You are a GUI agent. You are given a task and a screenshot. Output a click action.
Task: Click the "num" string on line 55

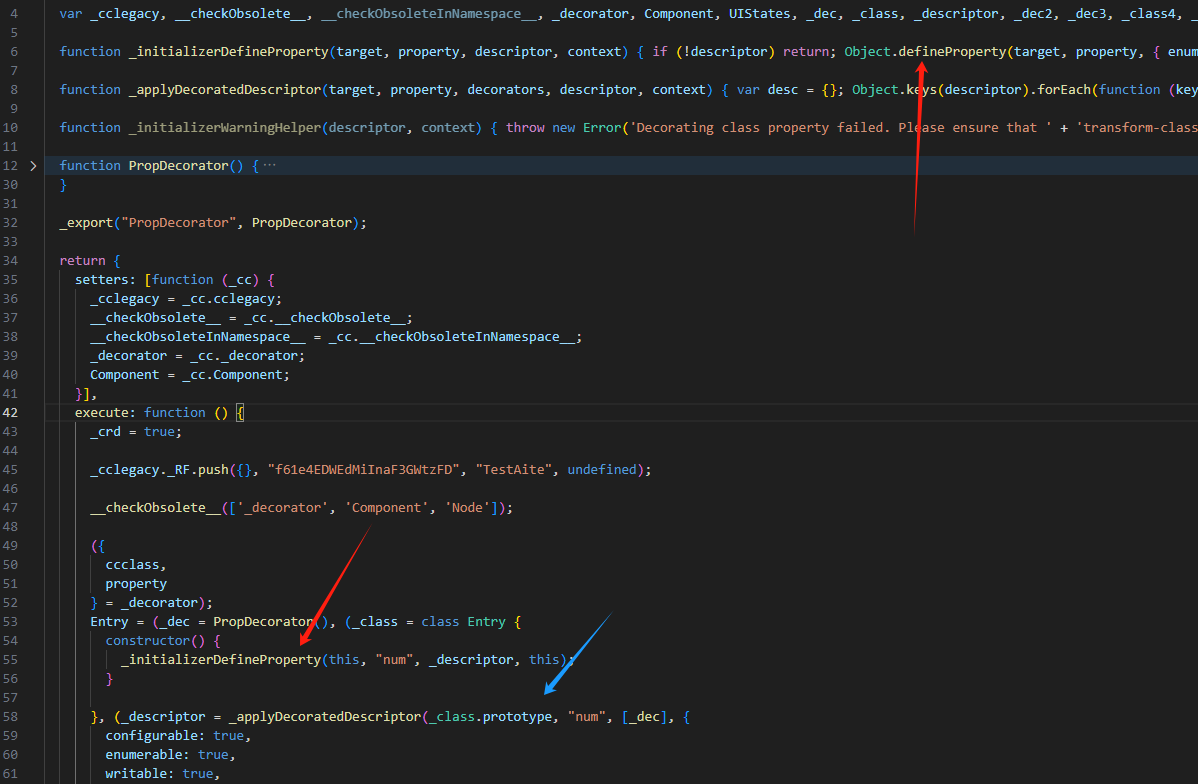[394, 659]
